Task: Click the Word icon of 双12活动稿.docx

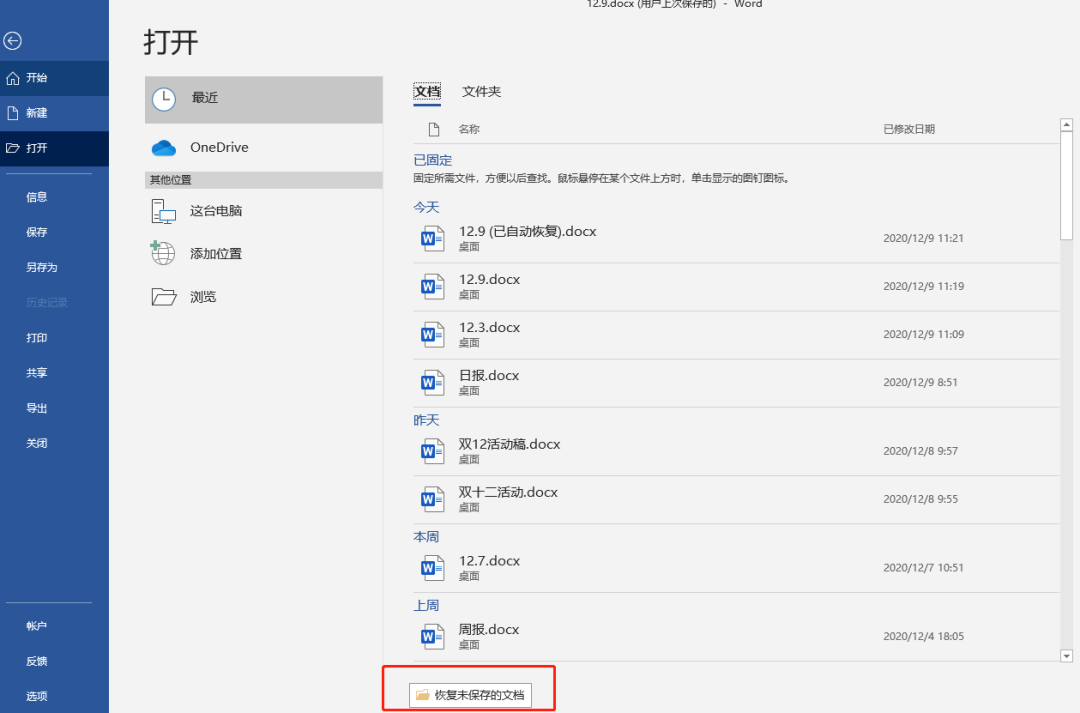Action: tap(433, 451)
